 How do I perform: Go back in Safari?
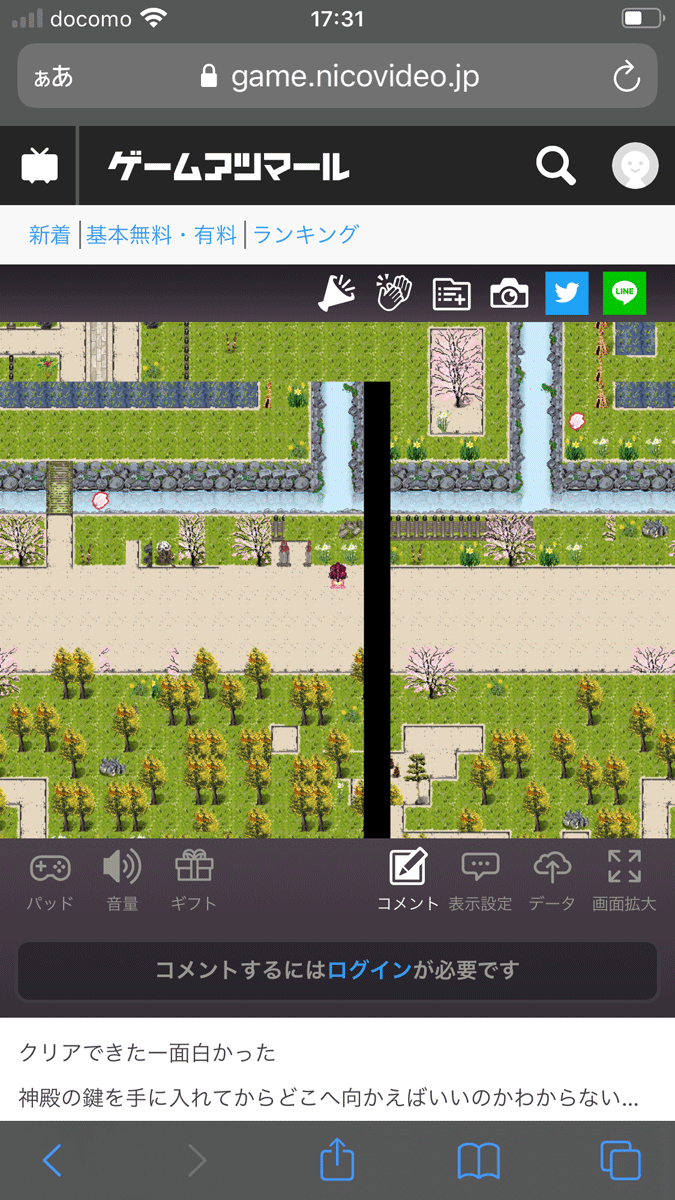click(x=52, y=1161)
